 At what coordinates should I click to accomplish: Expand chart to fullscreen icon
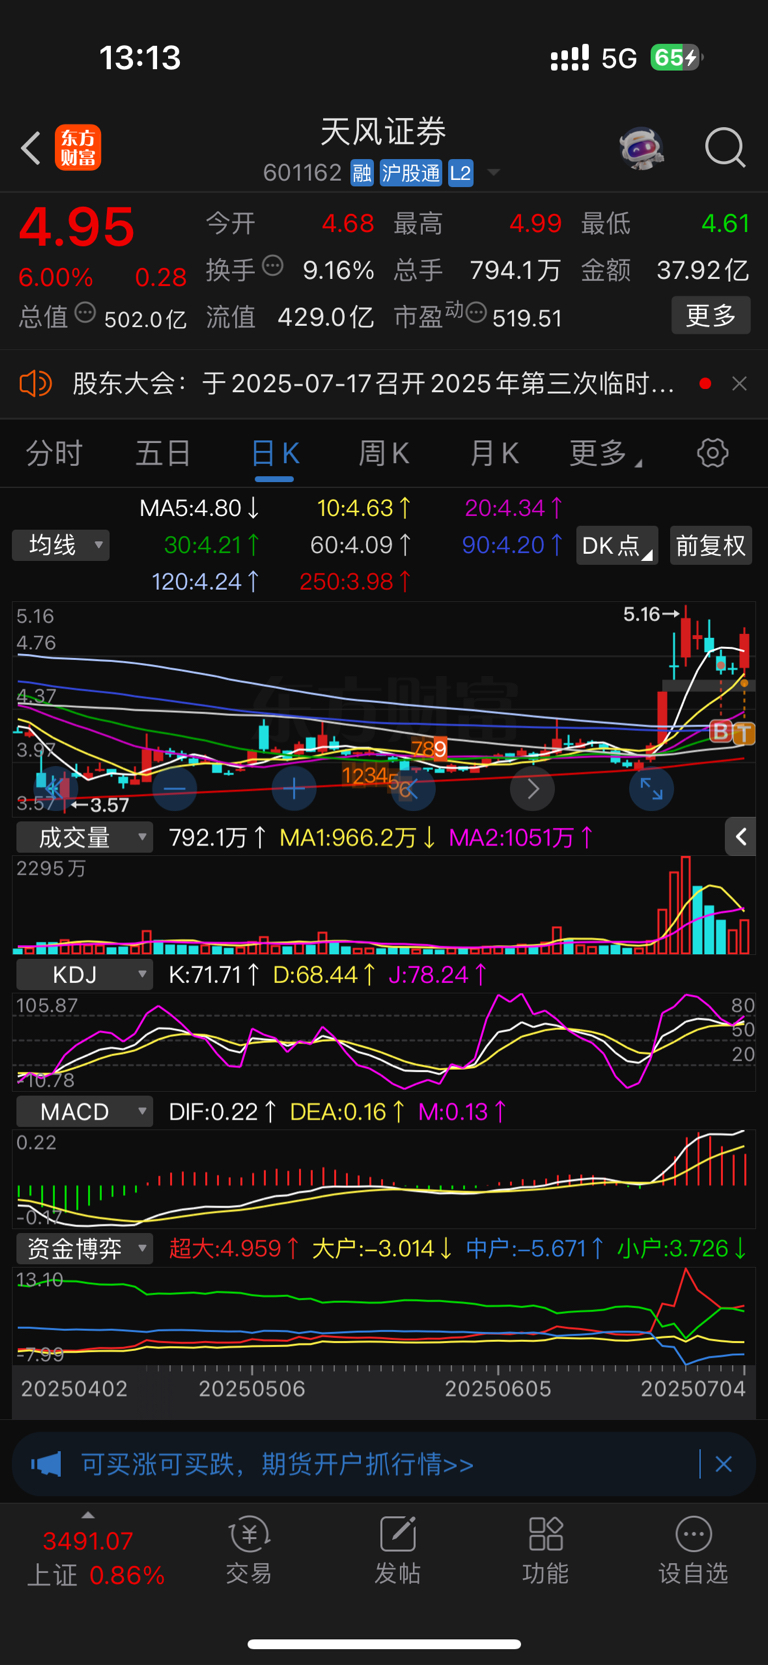651,789
